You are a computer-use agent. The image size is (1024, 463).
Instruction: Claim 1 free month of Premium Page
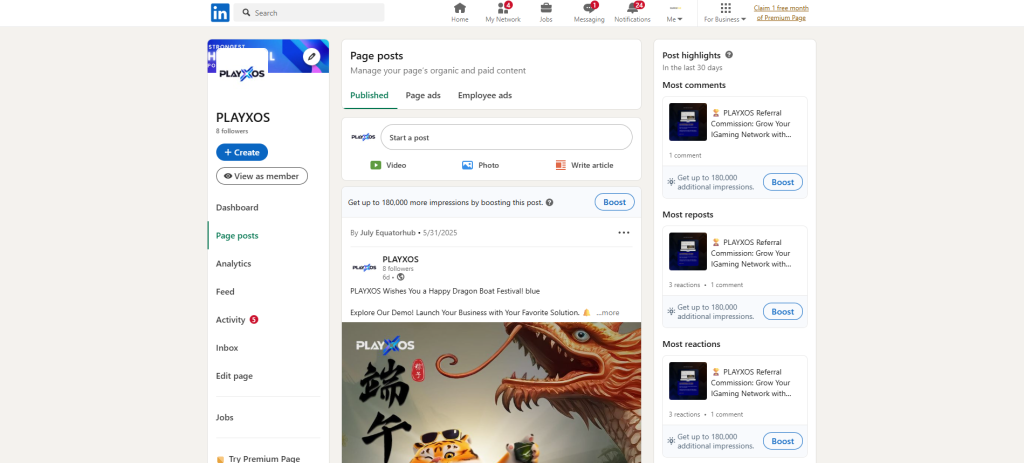[x=781, y=13]
